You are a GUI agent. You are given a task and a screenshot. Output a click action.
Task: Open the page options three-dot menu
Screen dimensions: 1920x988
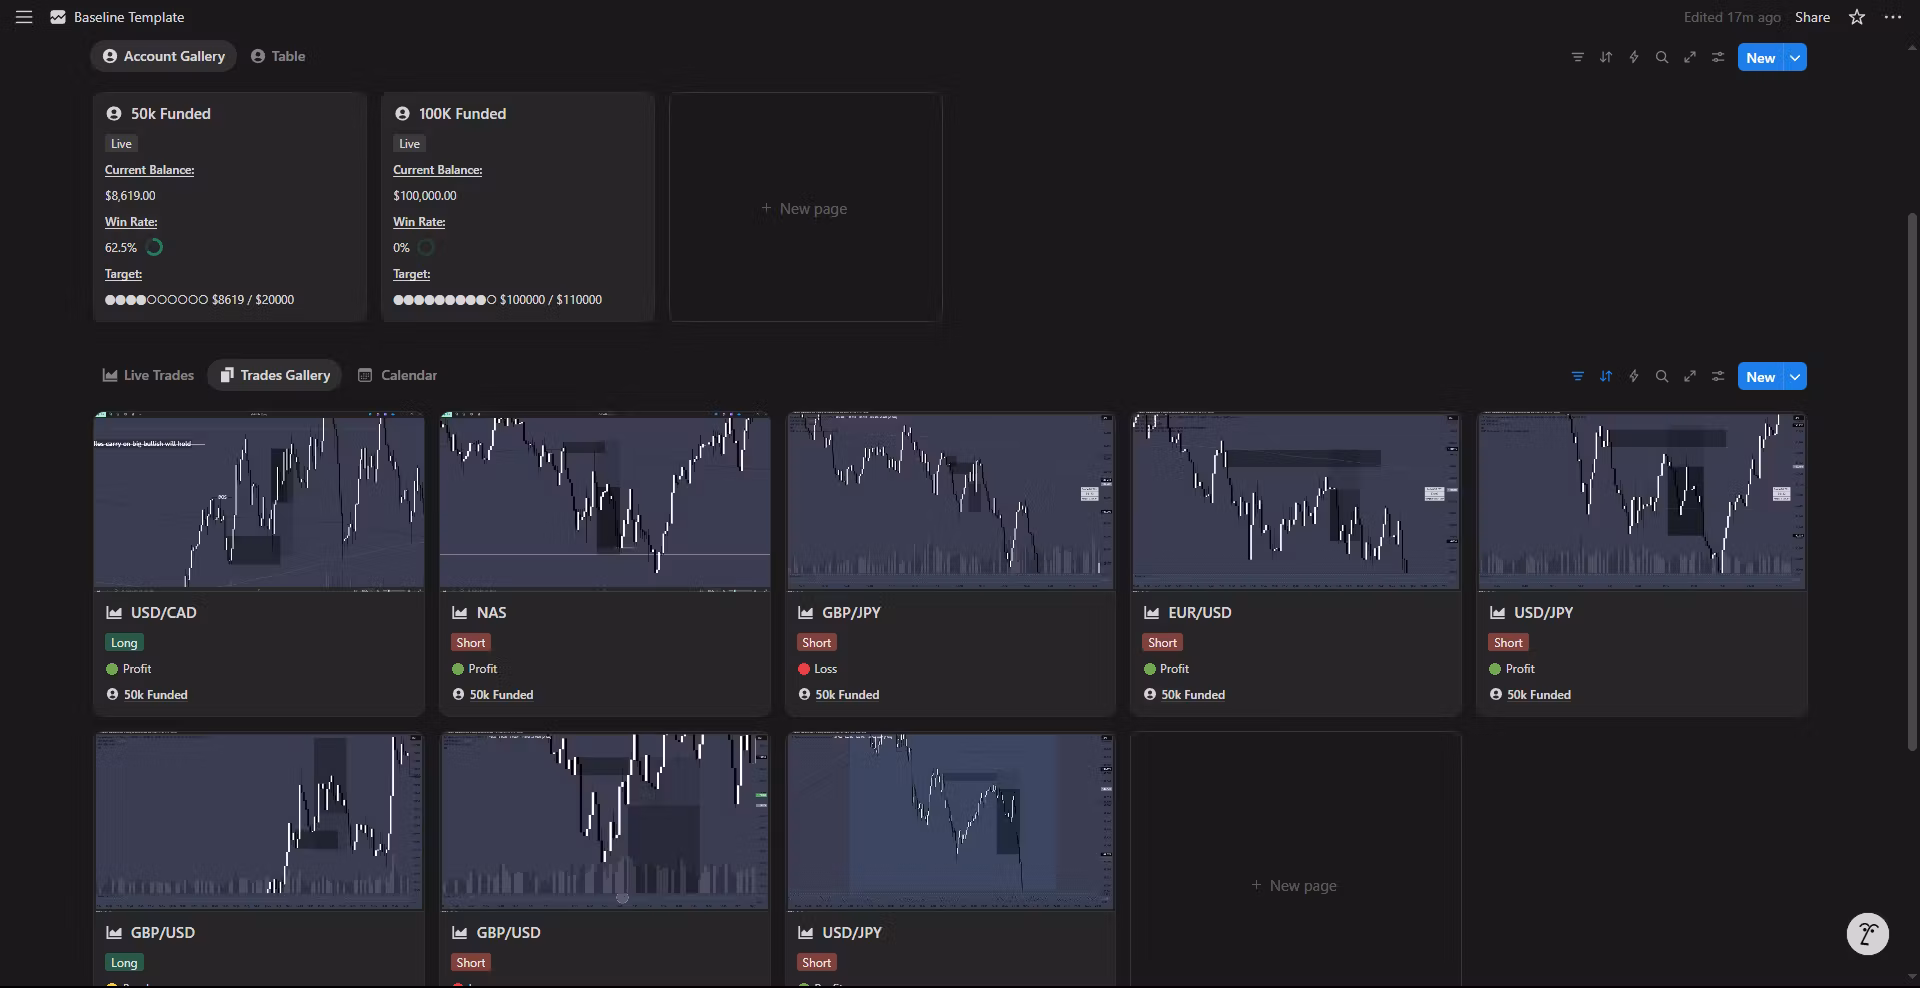coord(1892,17)
